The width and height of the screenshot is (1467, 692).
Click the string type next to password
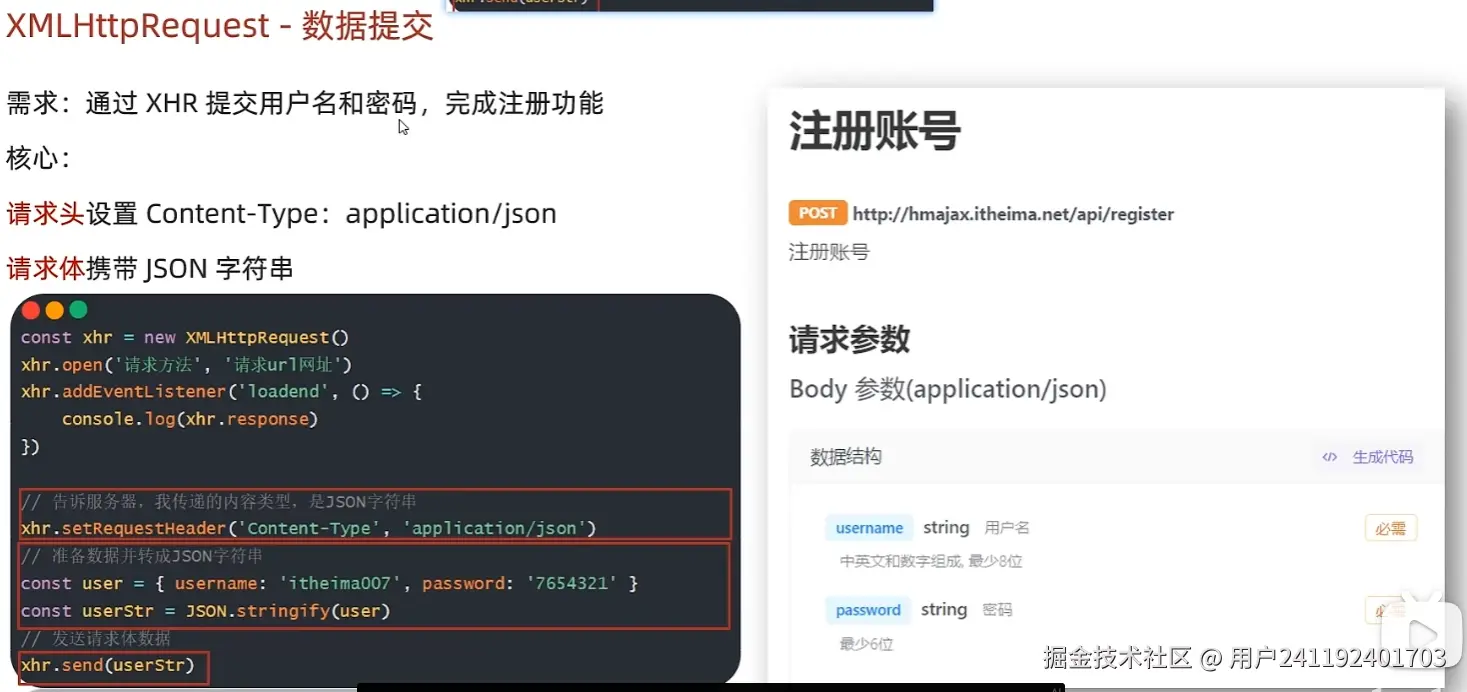click(944, 609)
